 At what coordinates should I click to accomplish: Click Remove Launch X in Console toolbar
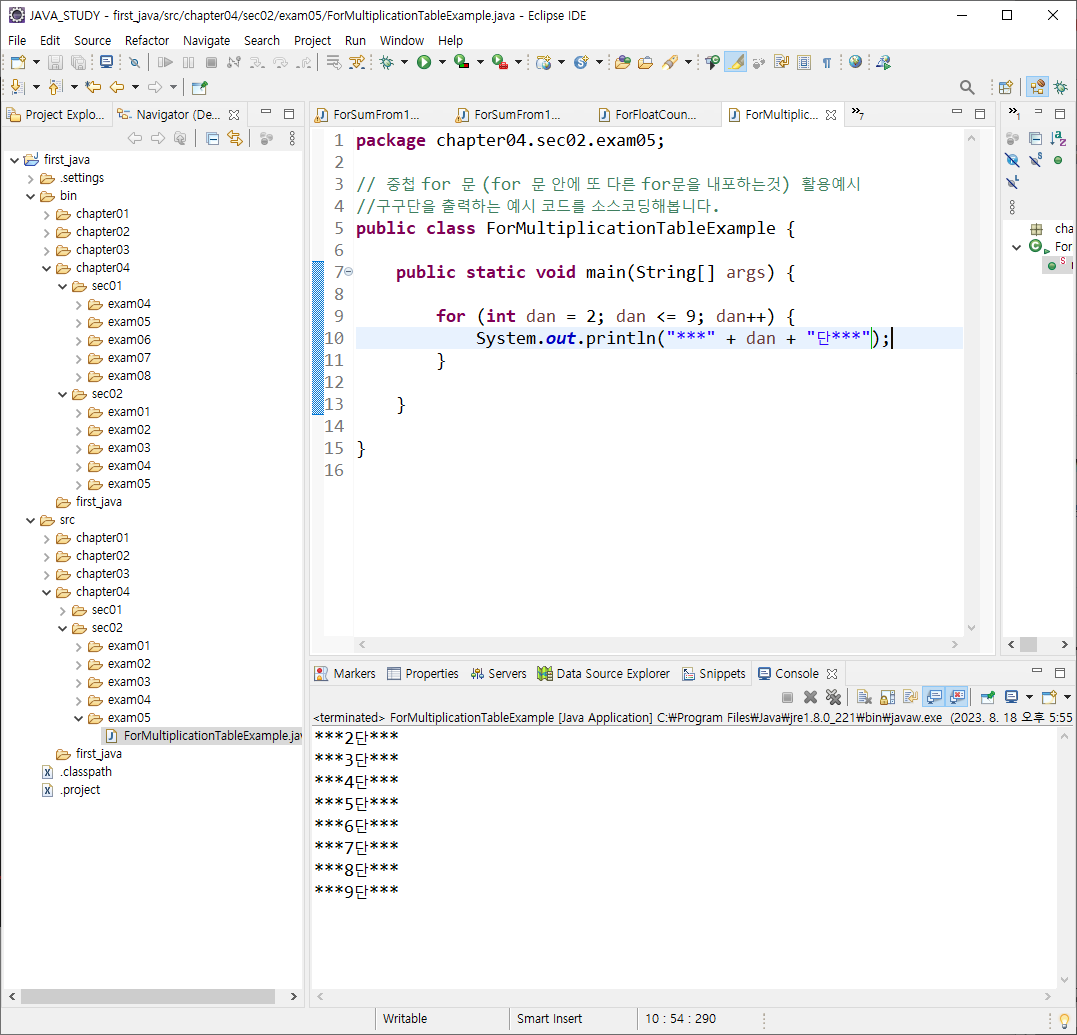point(810,697)
